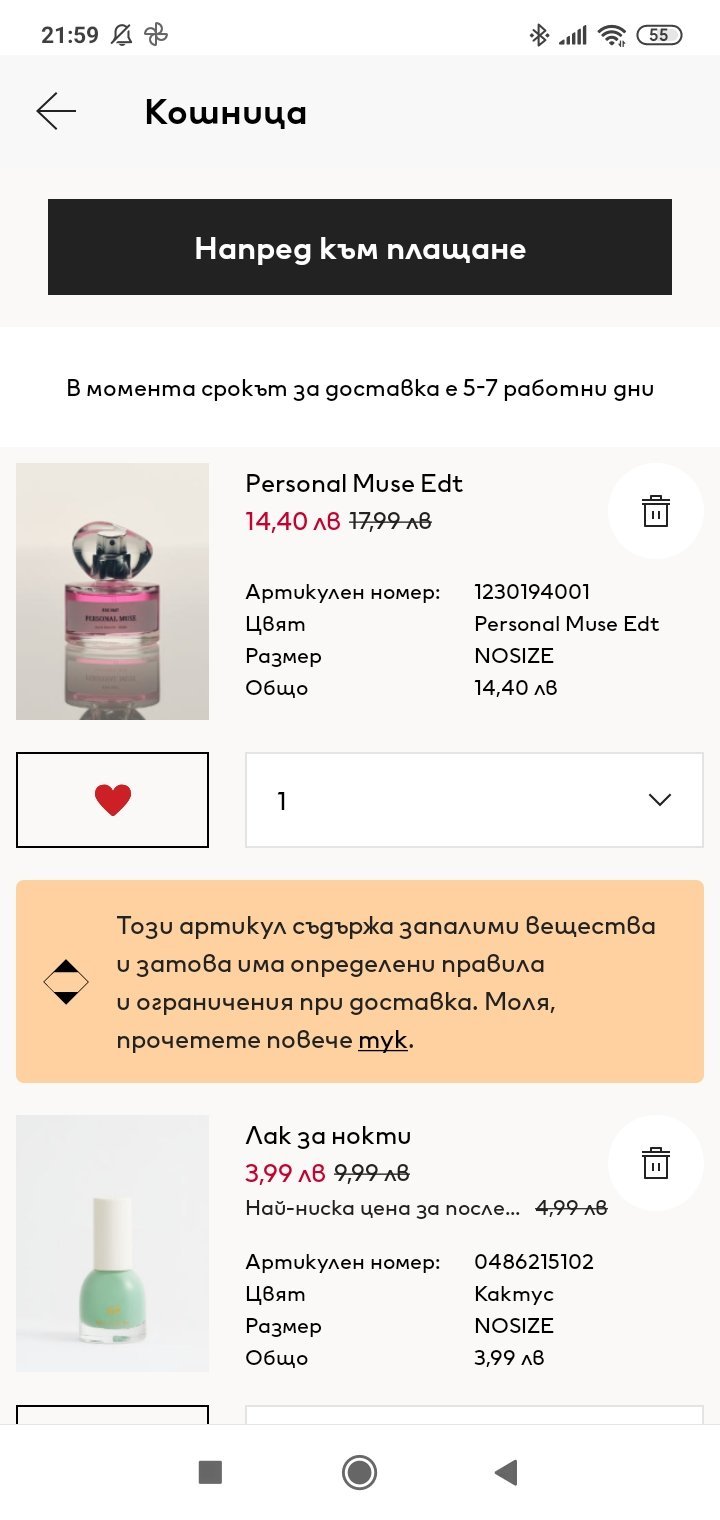
Task: Toggle favorite heart for Personal Muse Edt
Action: (x=112, y=800)
